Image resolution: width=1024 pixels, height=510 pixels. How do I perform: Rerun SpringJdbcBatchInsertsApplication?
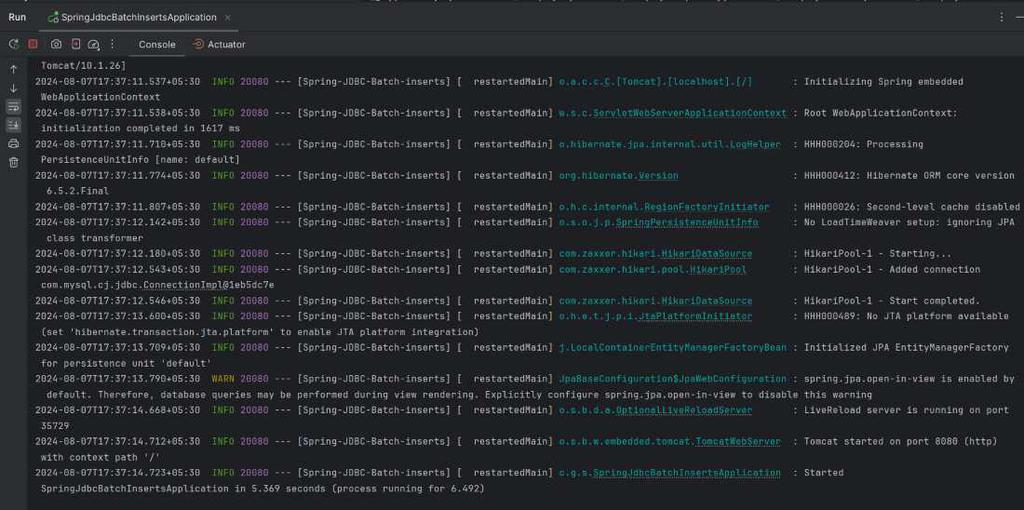point(13,44)
